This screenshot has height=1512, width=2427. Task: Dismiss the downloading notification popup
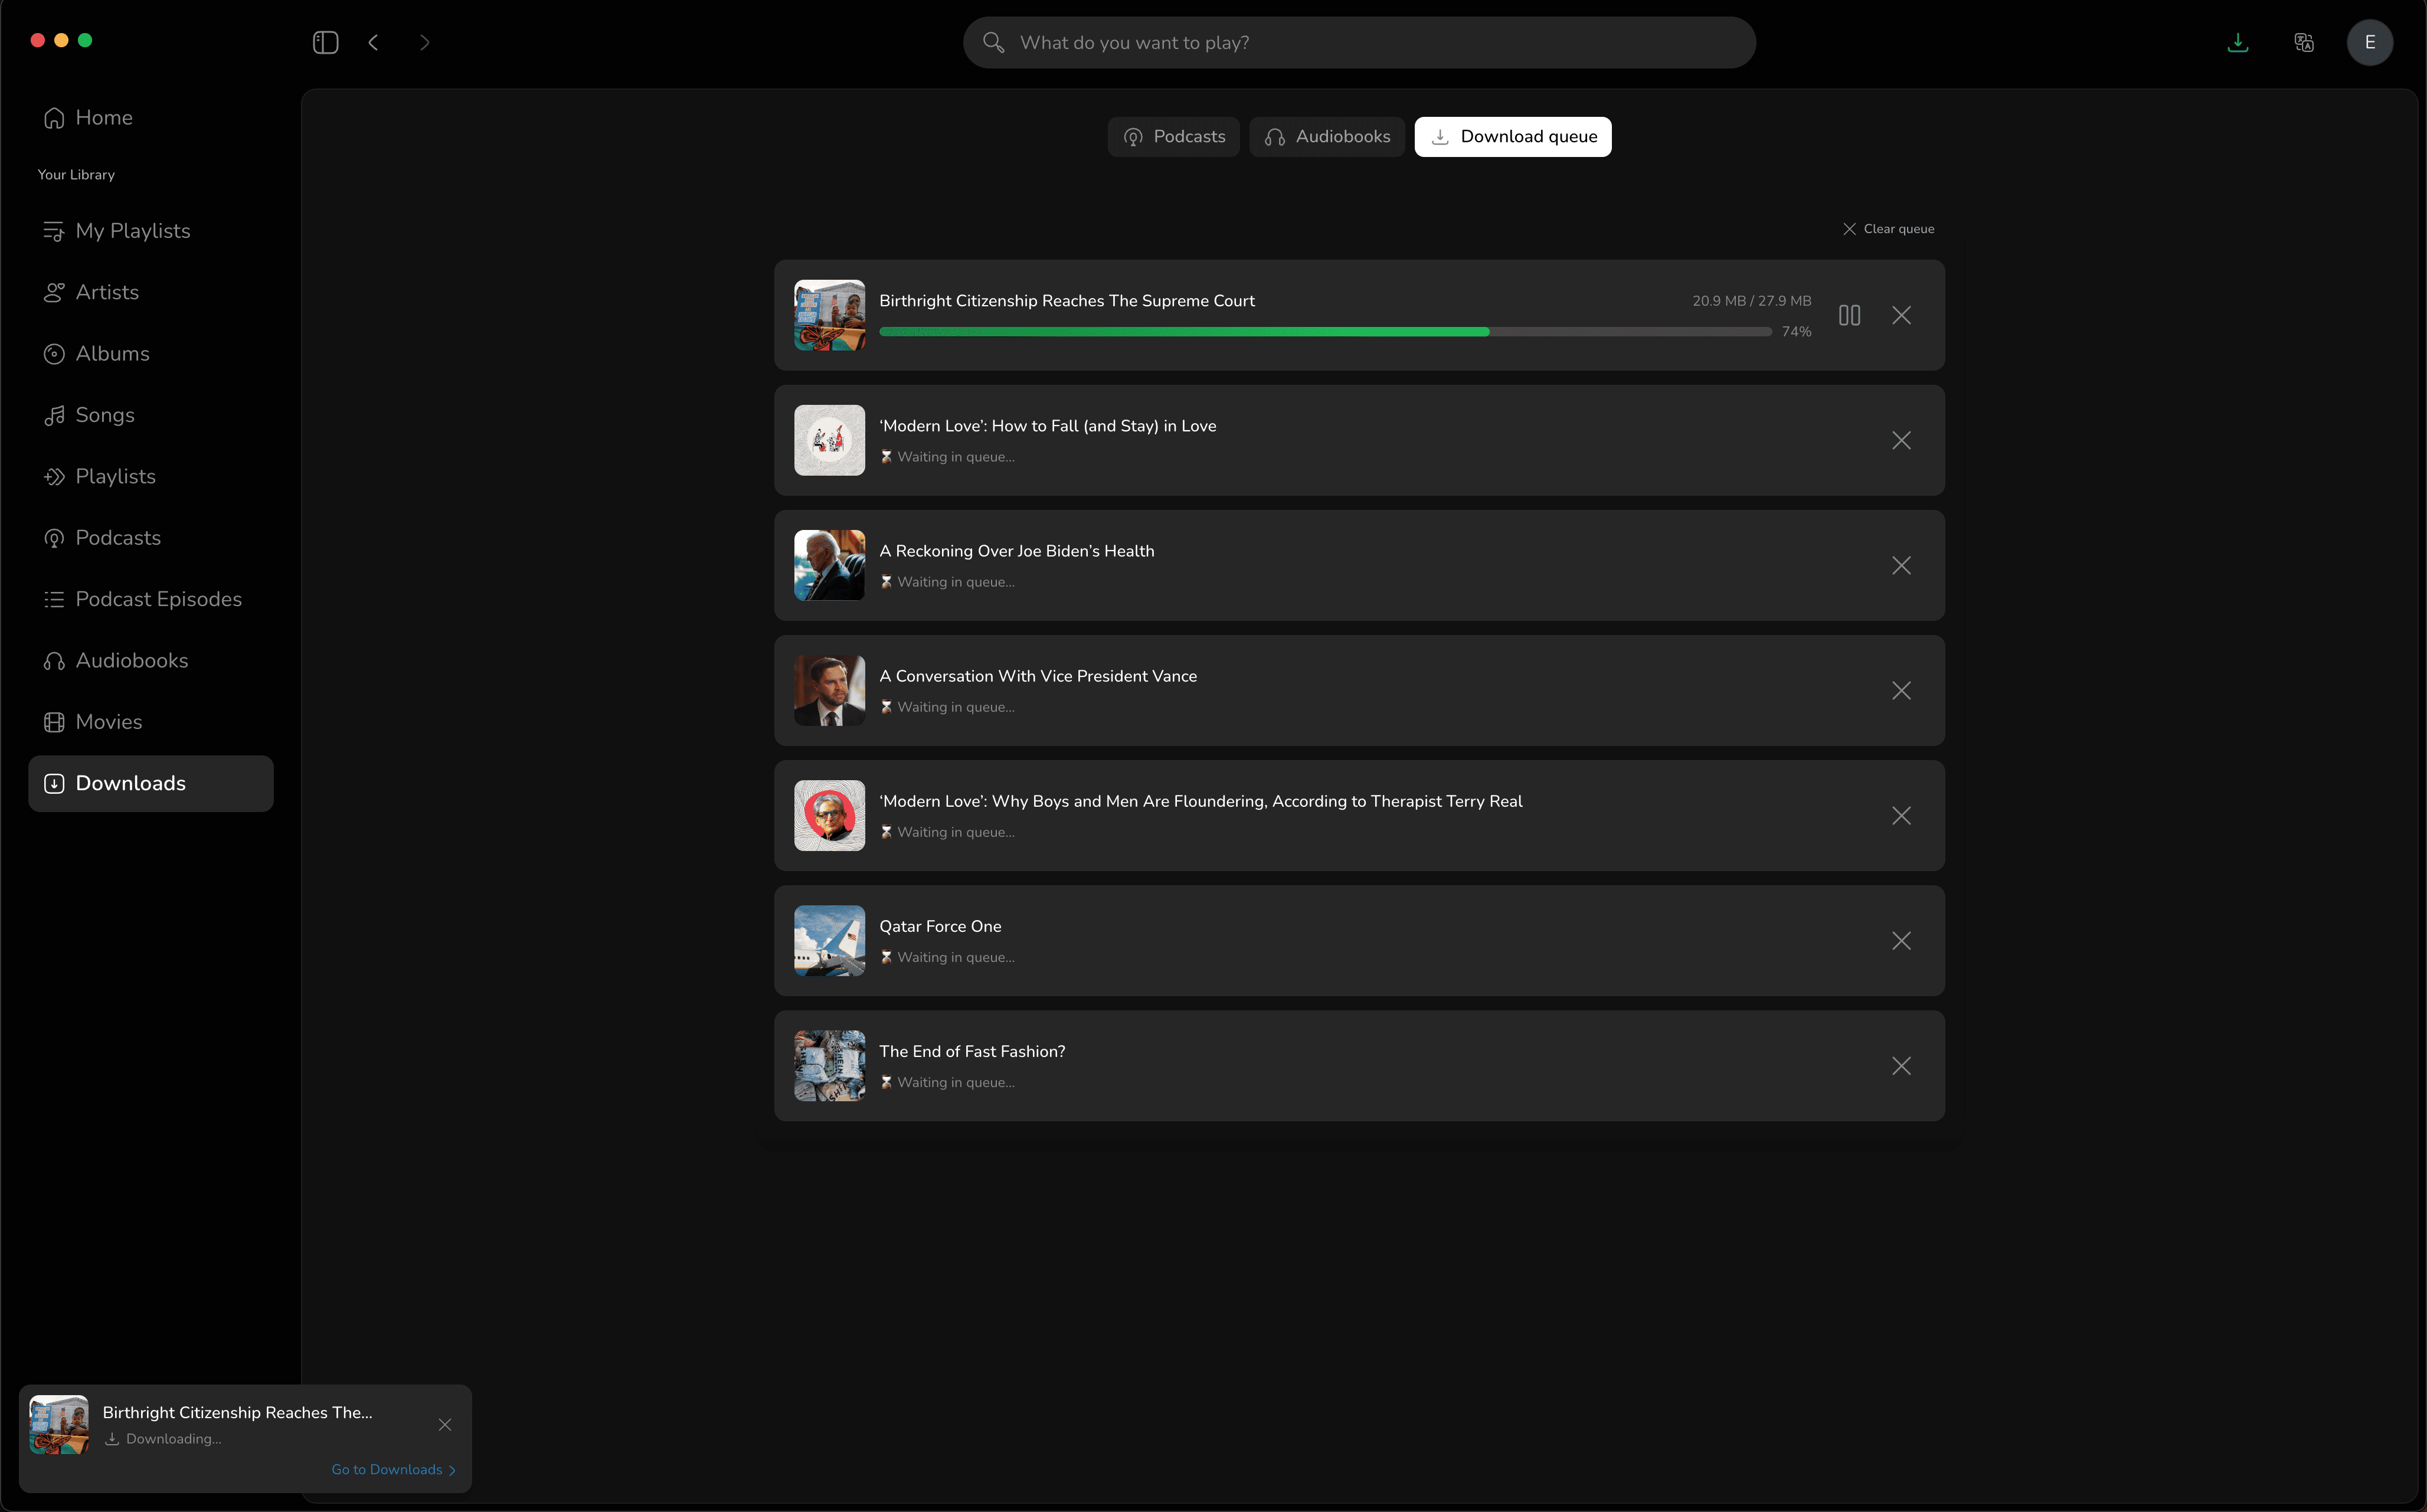coord(445,1424)
